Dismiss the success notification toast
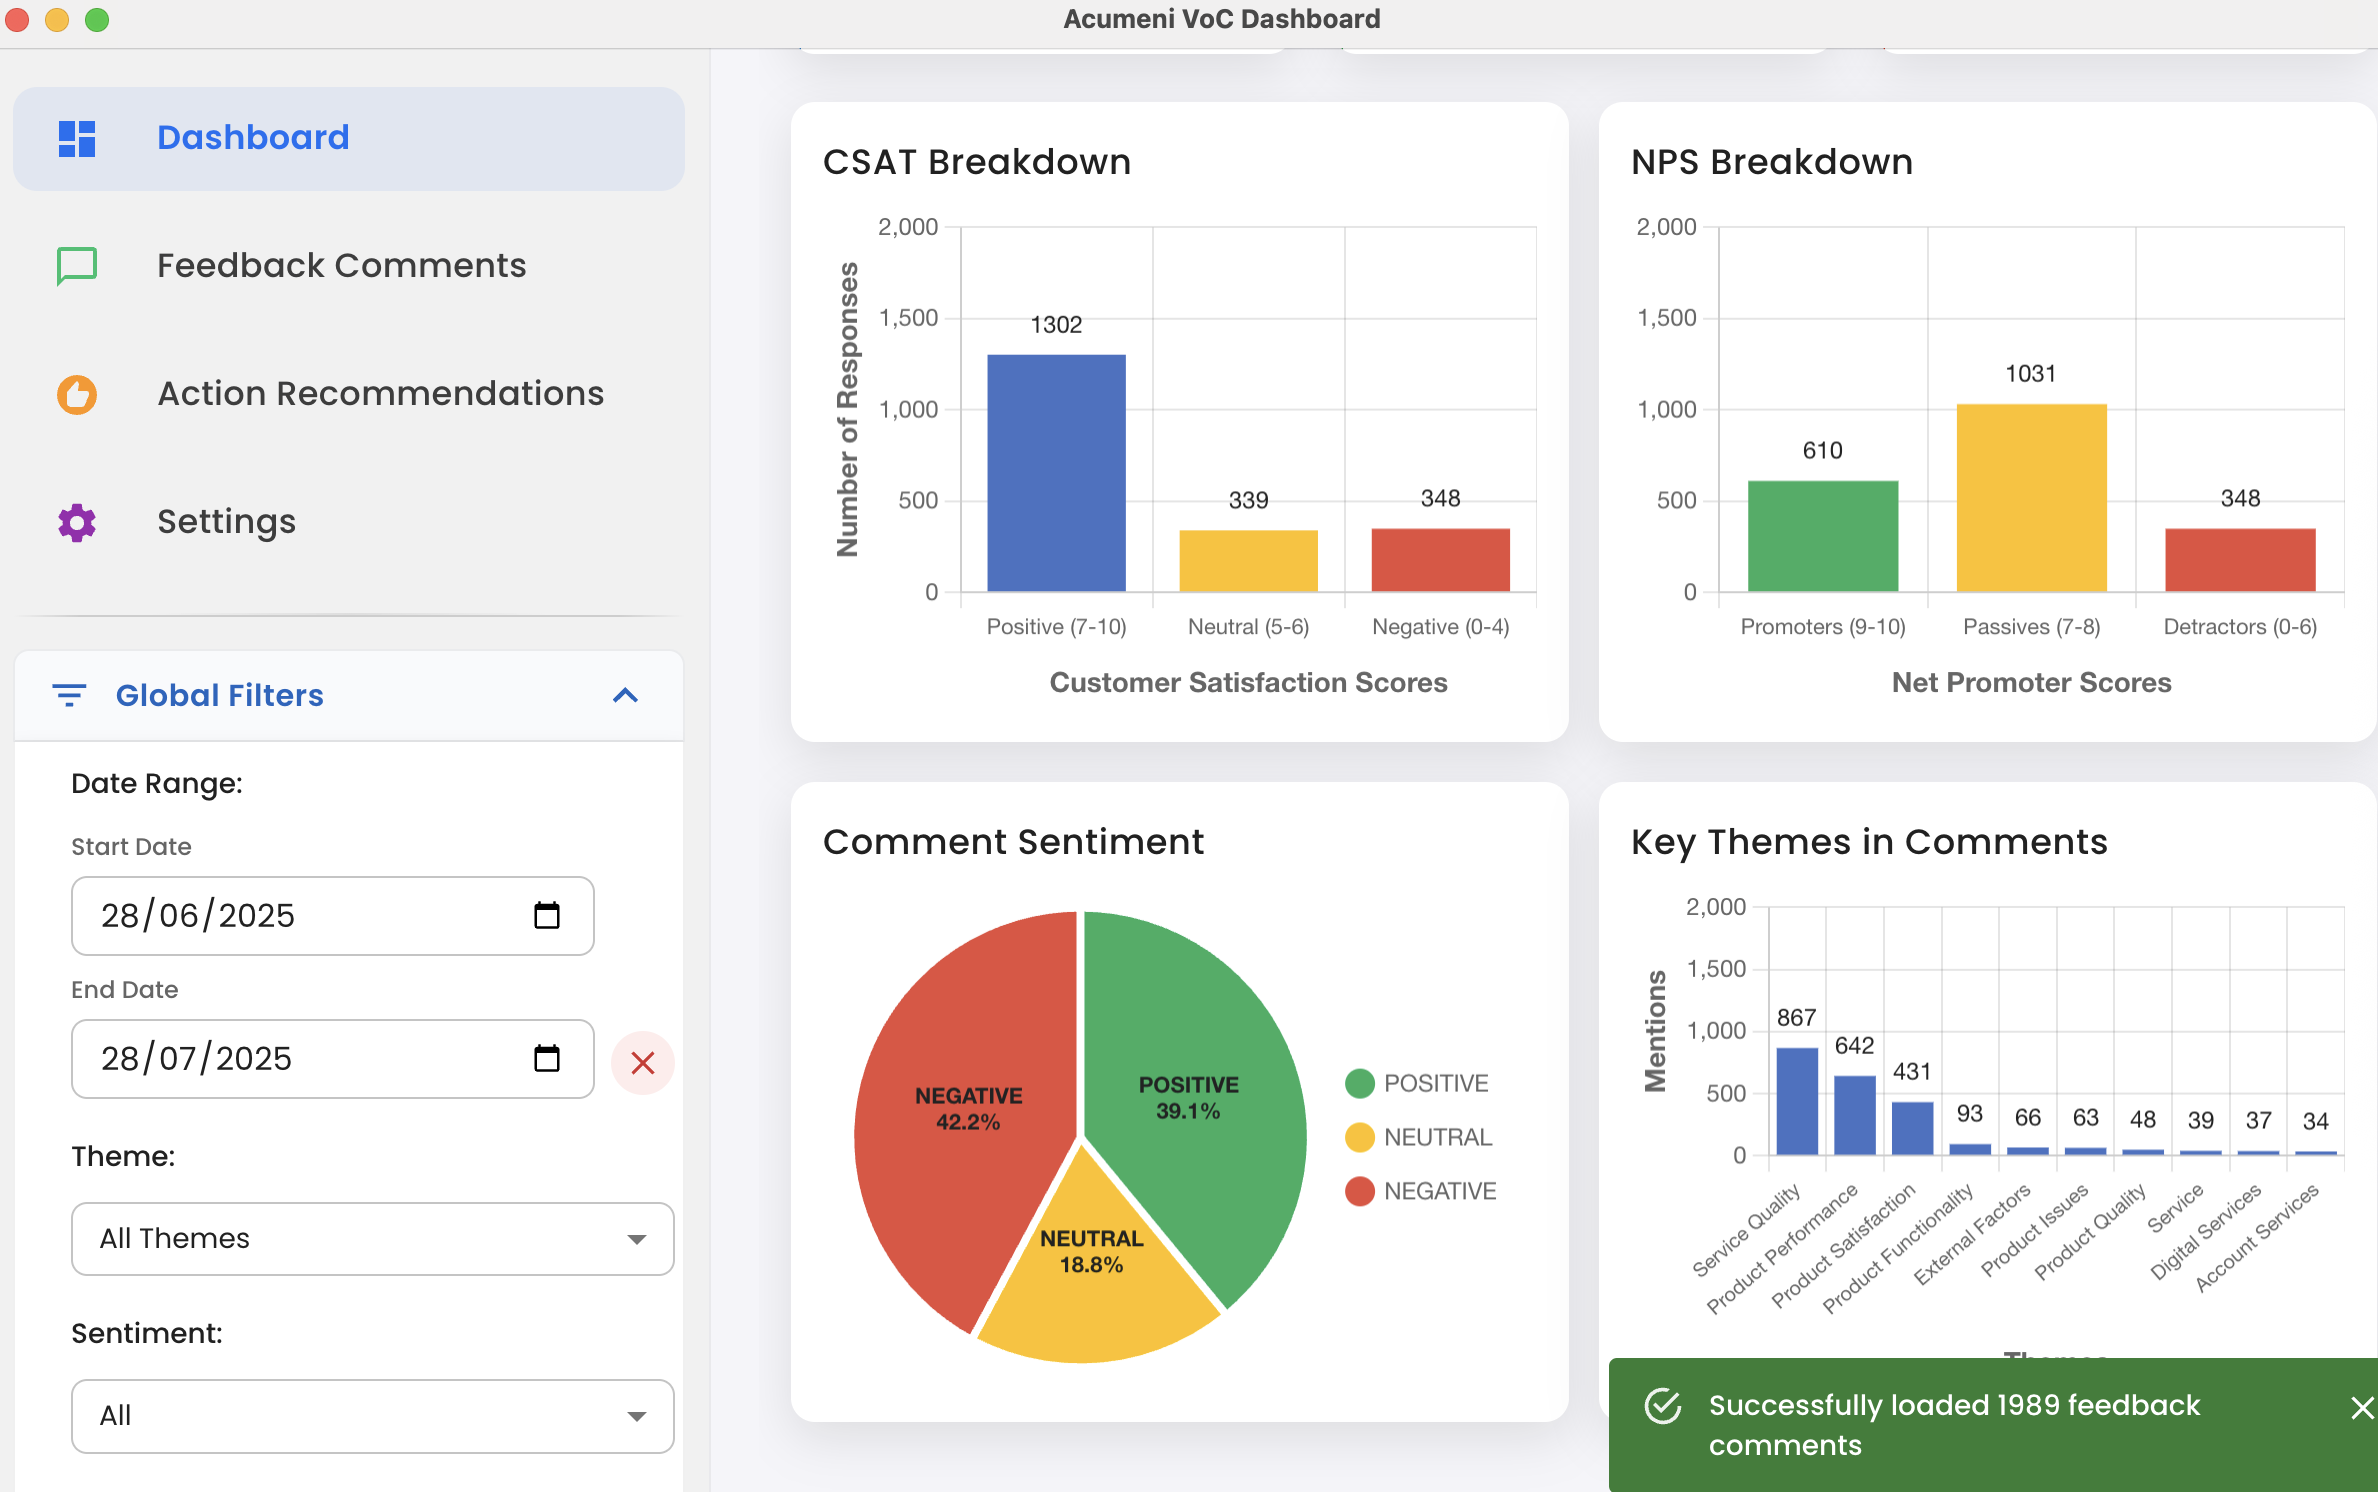The height and width of the screenshot is (1492, 2378). (2361, 1408)
